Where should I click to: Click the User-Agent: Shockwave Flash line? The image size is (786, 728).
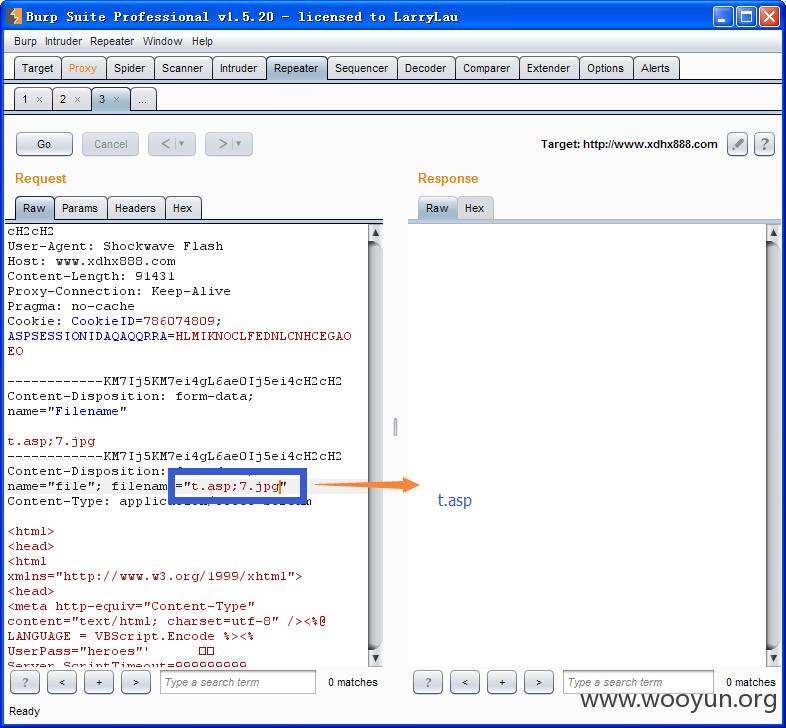(115, 246)
